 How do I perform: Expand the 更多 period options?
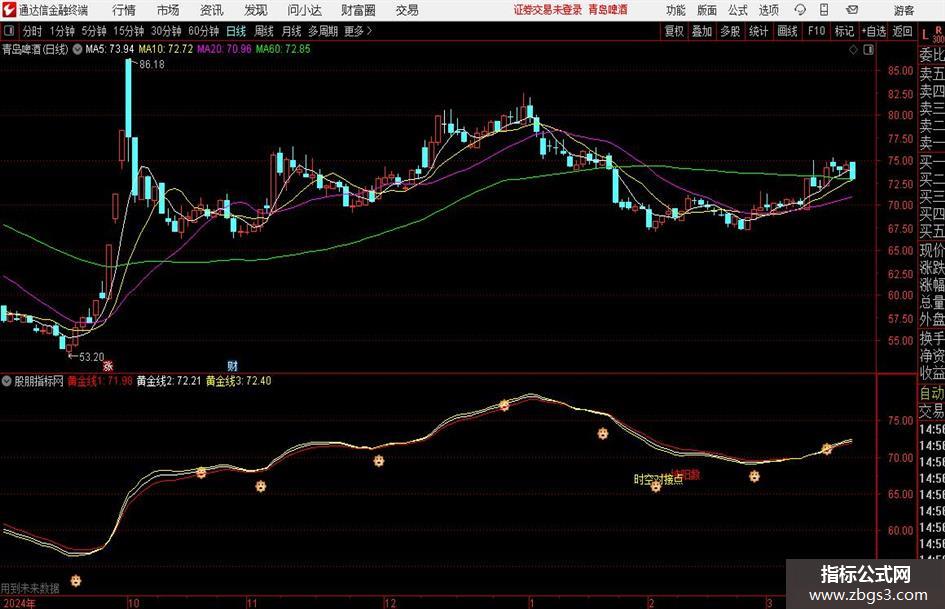(358, 31)
